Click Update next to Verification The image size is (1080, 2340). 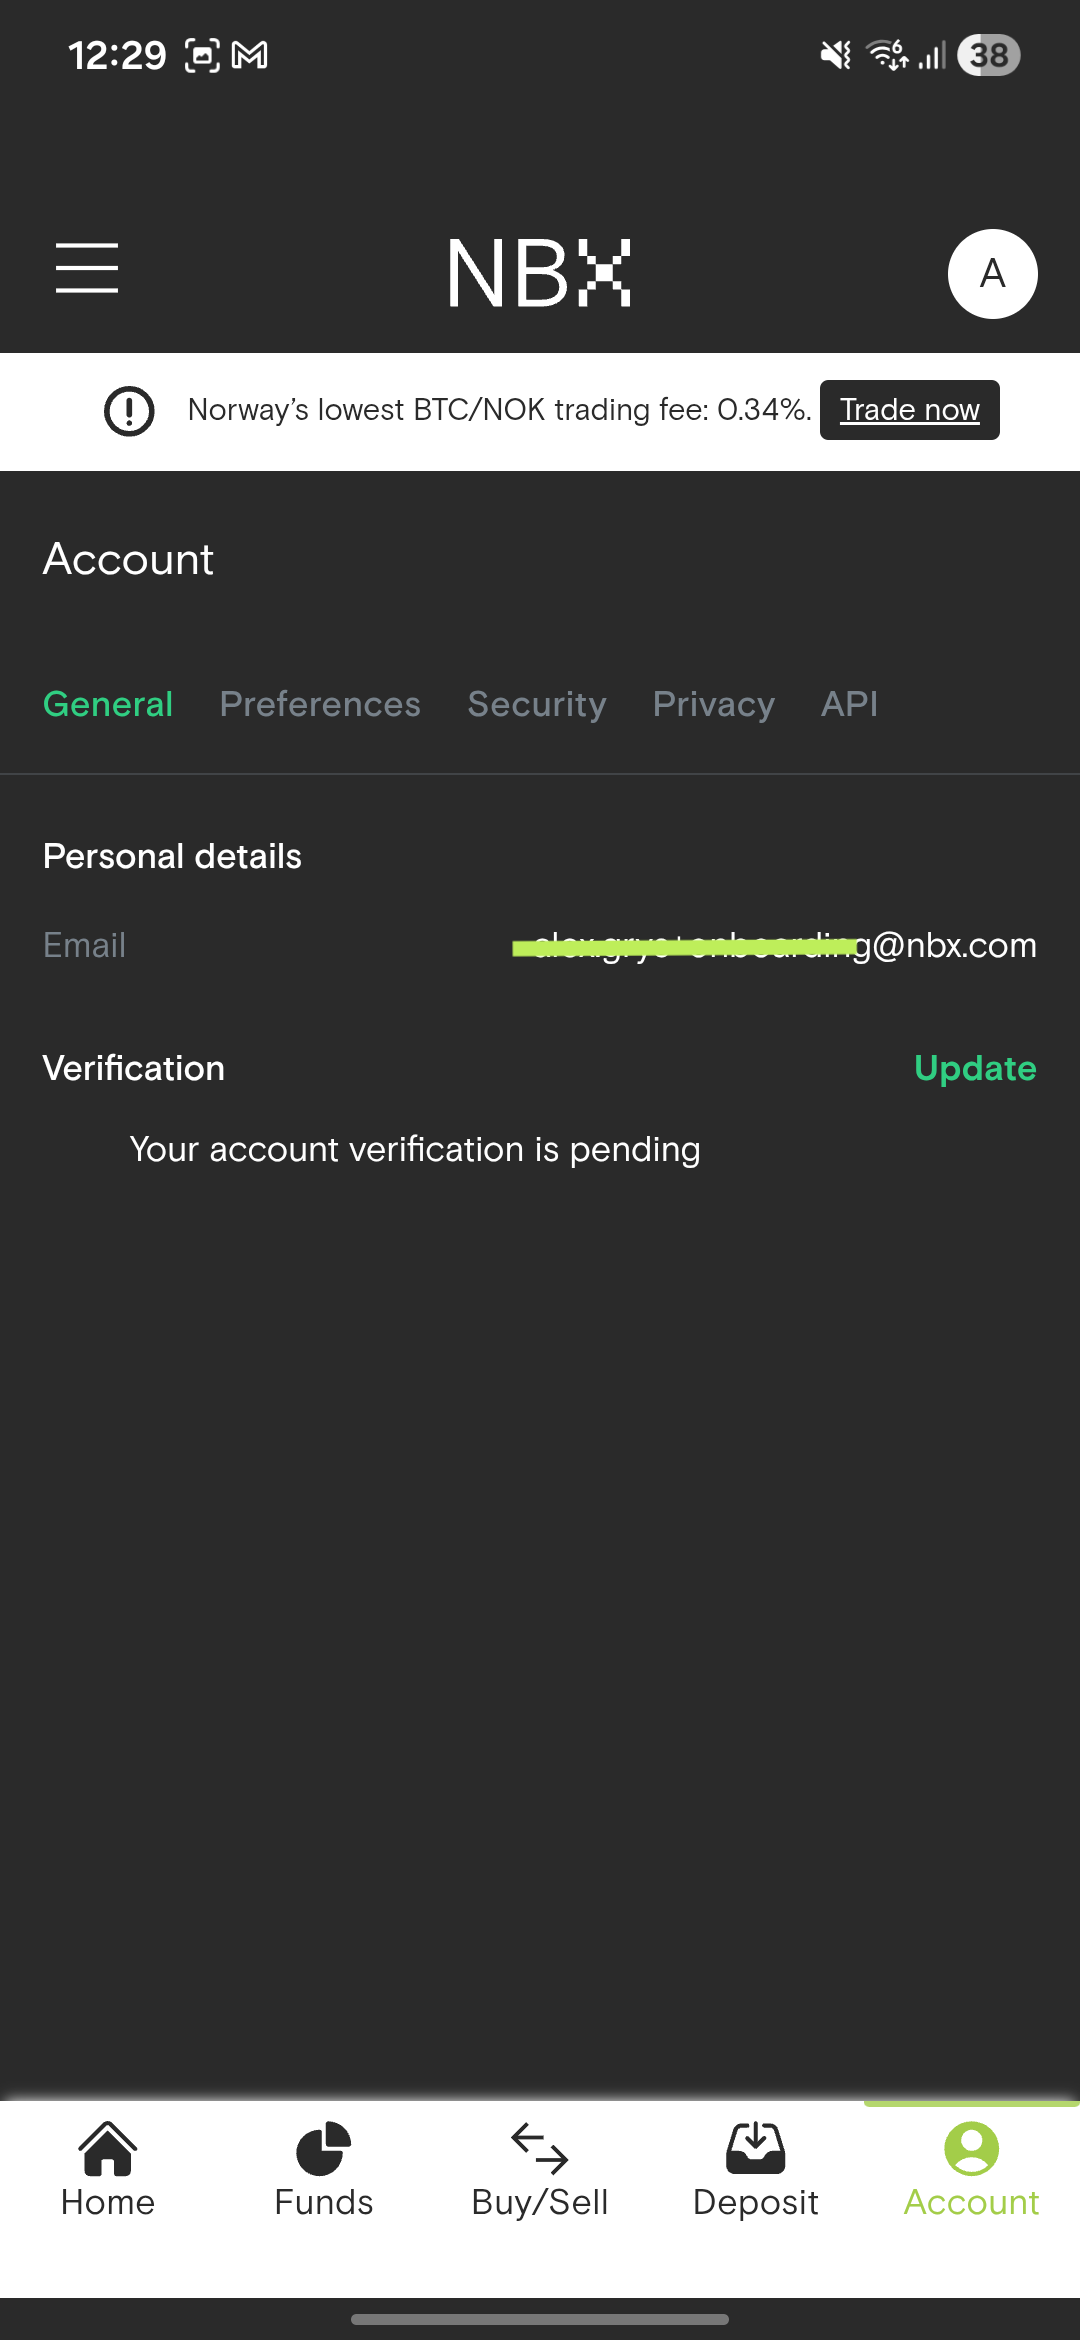(975, 1068)
